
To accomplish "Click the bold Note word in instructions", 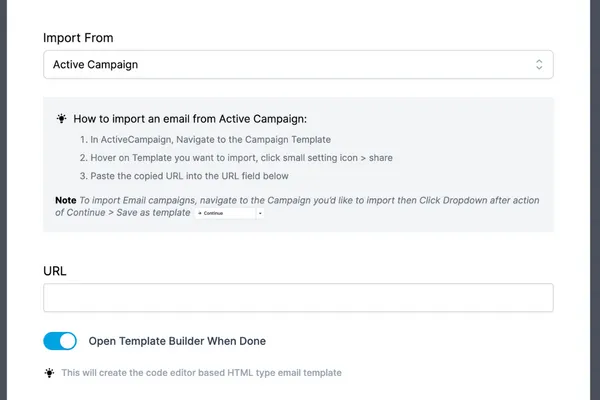I will tap(66, 200).
